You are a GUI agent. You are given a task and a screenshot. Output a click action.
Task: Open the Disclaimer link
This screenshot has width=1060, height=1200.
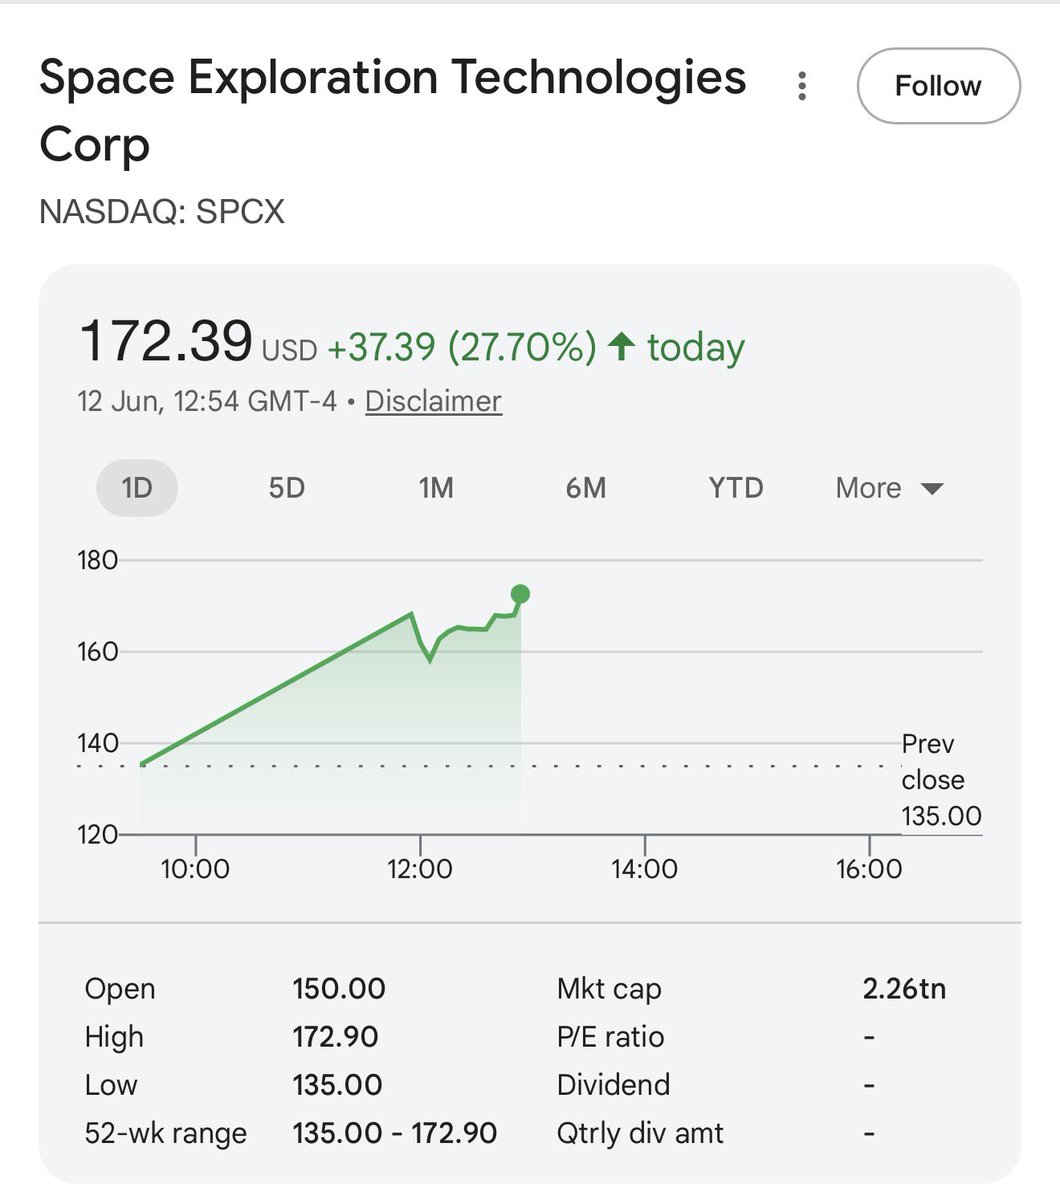433,401
